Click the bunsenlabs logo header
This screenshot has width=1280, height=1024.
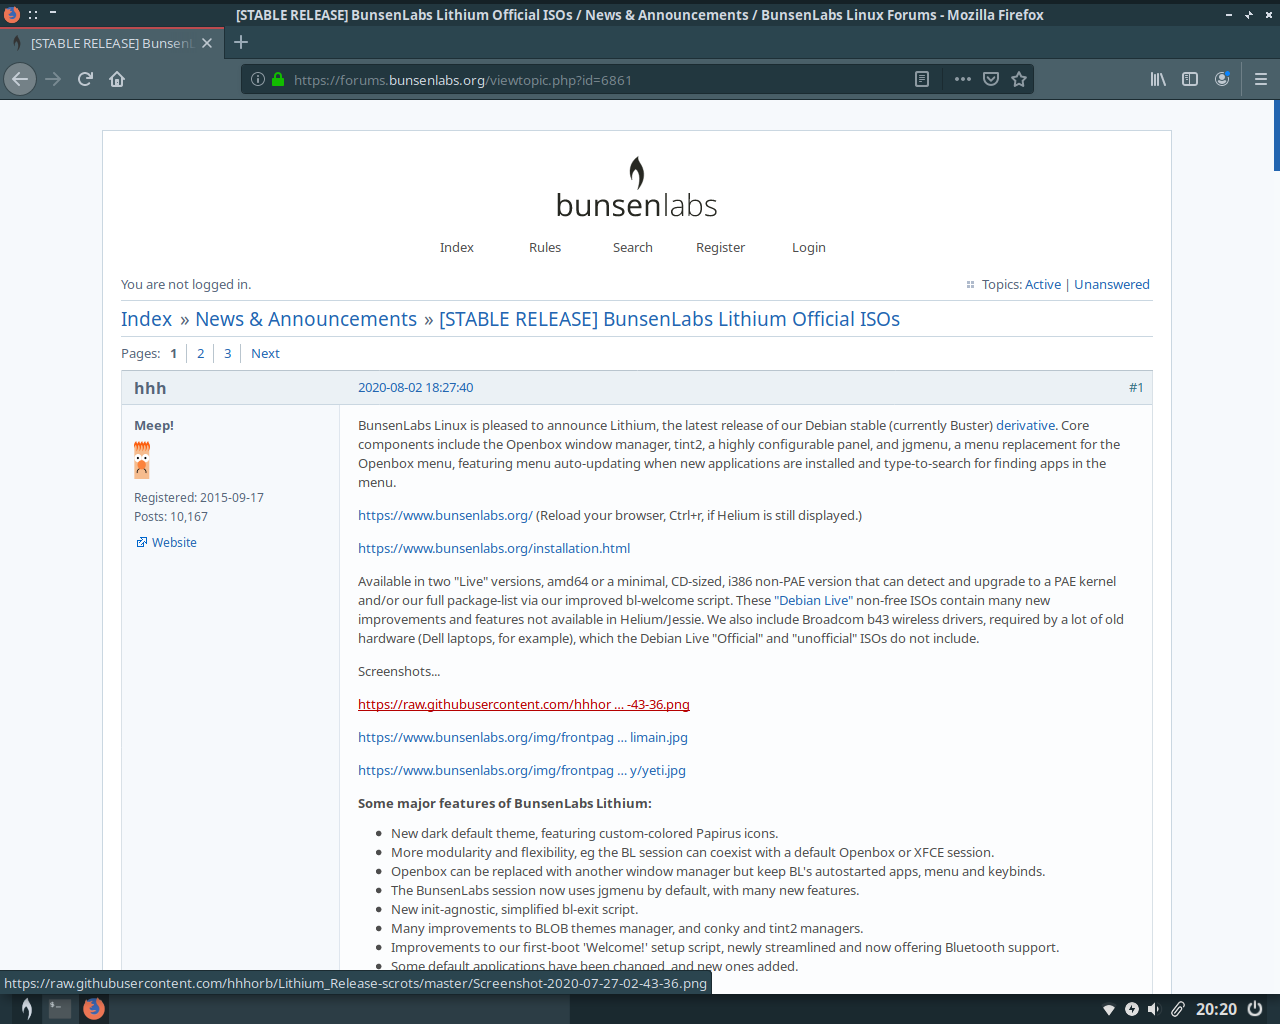coord(637,188)
